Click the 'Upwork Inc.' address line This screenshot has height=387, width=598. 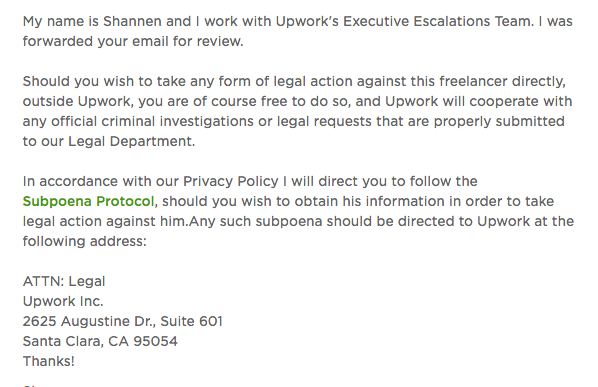(x=63, y=301)
